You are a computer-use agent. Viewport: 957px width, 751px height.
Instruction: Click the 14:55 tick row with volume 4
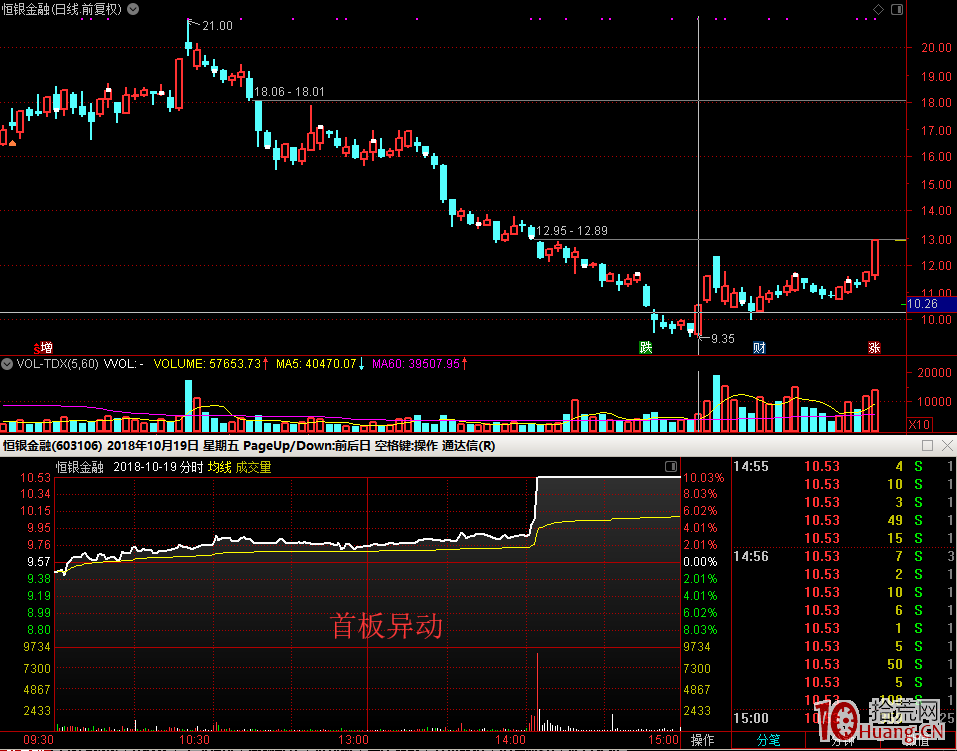(x=843, y=466)
